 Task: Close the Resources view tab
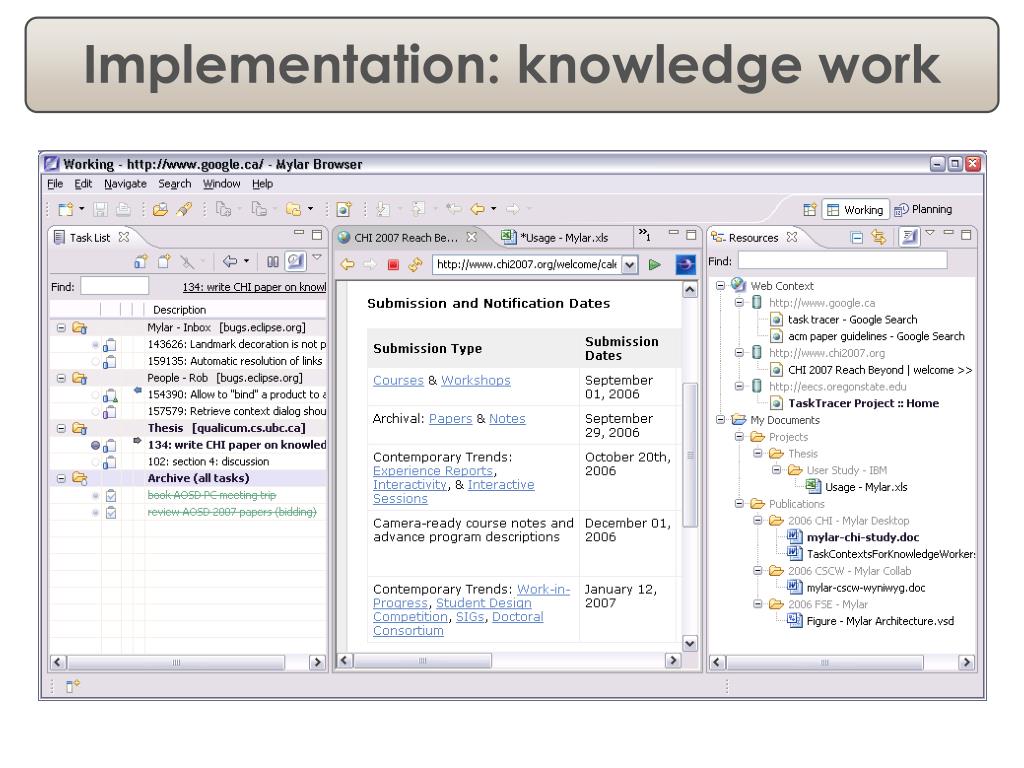click(x=792, y=237)
